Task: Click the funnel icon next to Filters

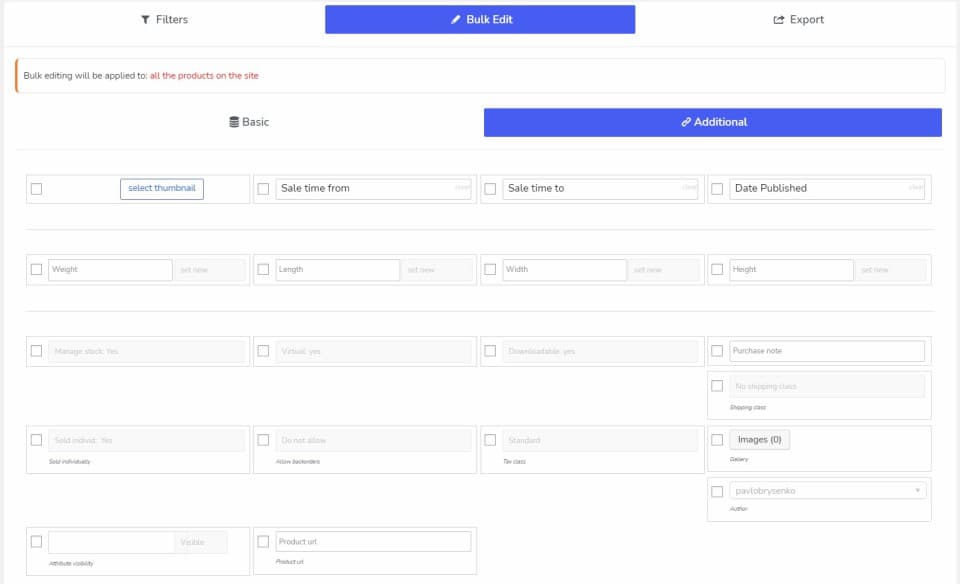Action: [145, 20]
